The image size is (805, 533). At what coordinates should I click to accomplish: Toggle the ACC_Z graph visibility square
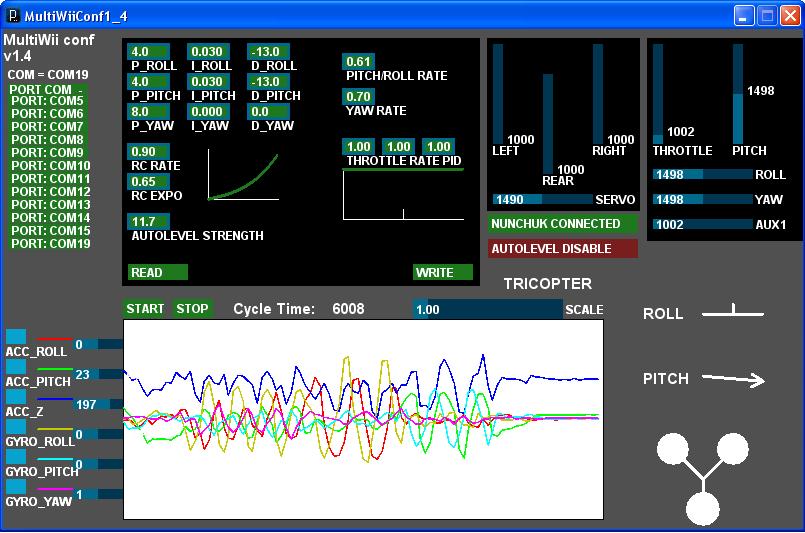[x=16, y=396]
